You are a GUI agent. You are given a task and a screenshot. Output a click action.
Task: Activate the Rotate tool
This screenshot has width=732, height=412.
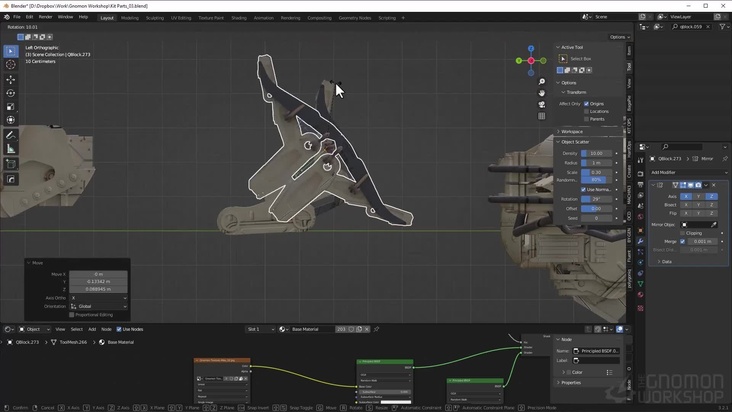11,93
